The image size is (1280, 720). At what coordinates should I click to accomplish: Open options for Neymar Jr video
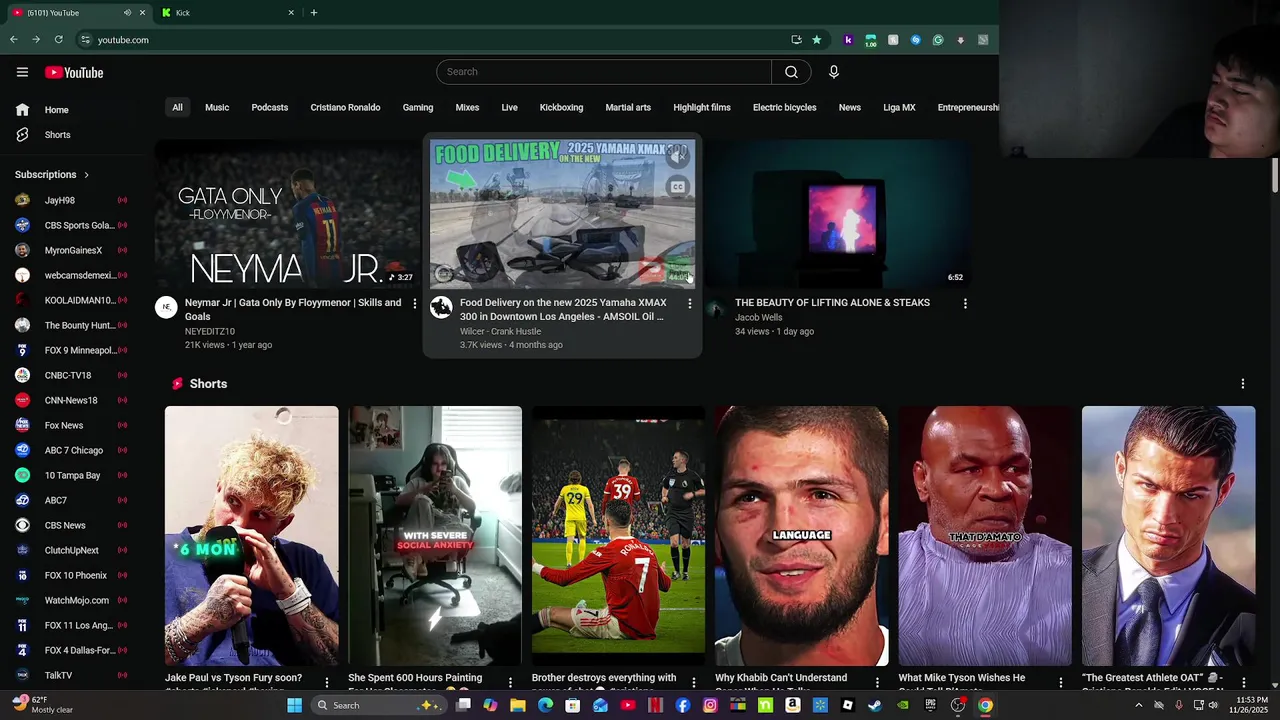pos(415,303)
